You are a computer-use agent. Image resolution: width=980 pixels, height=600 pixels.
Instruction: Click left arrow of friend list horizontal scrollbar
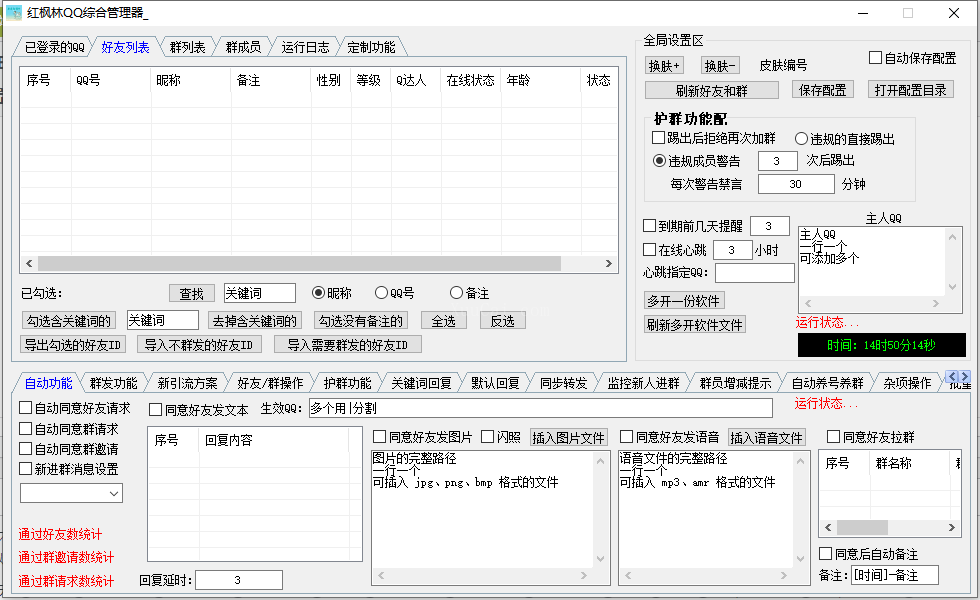(x=30, y=264)
